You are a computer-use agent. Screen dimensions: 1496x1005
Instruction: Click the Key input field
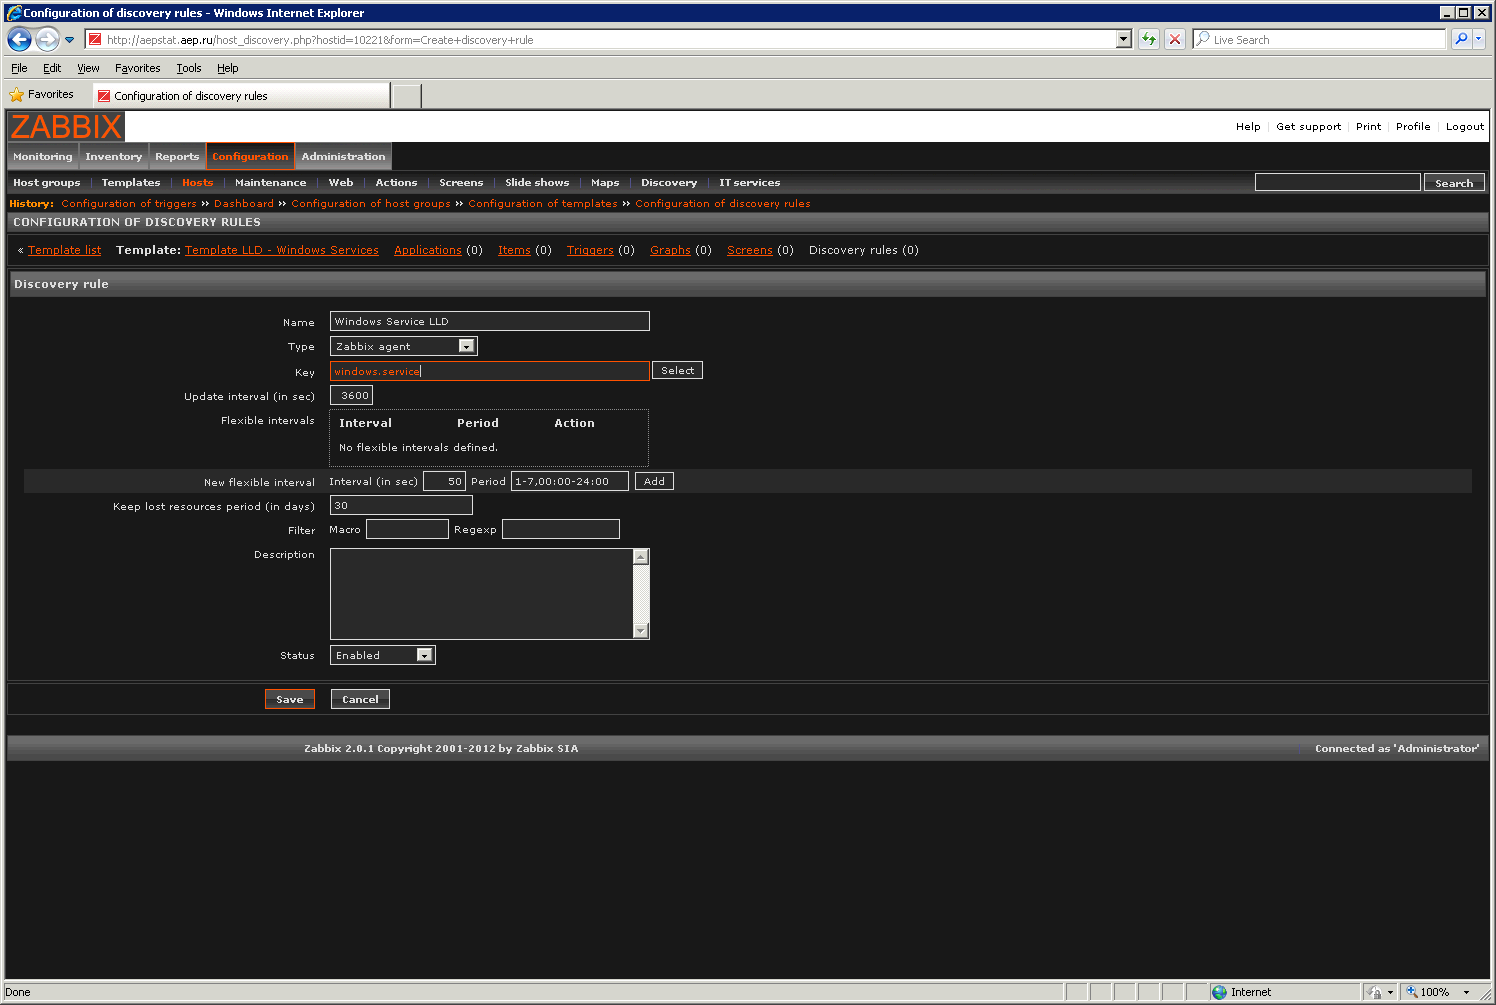pyautogui.click(x=490, y=371)
